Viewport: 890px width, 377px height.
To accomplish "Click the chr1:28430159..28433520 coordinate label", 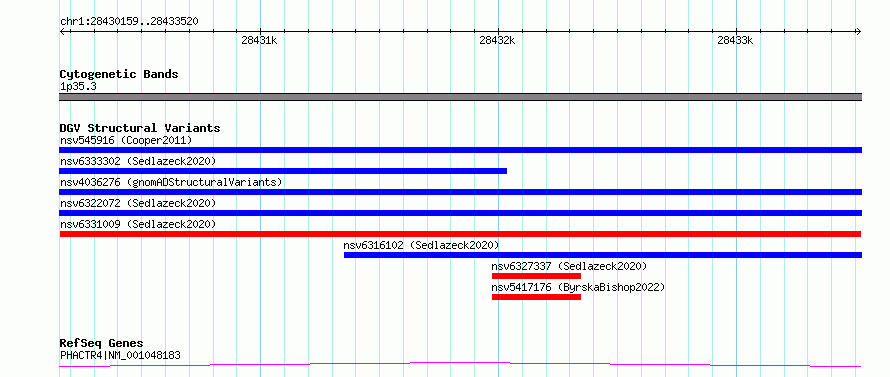I will tap(129, 22).
